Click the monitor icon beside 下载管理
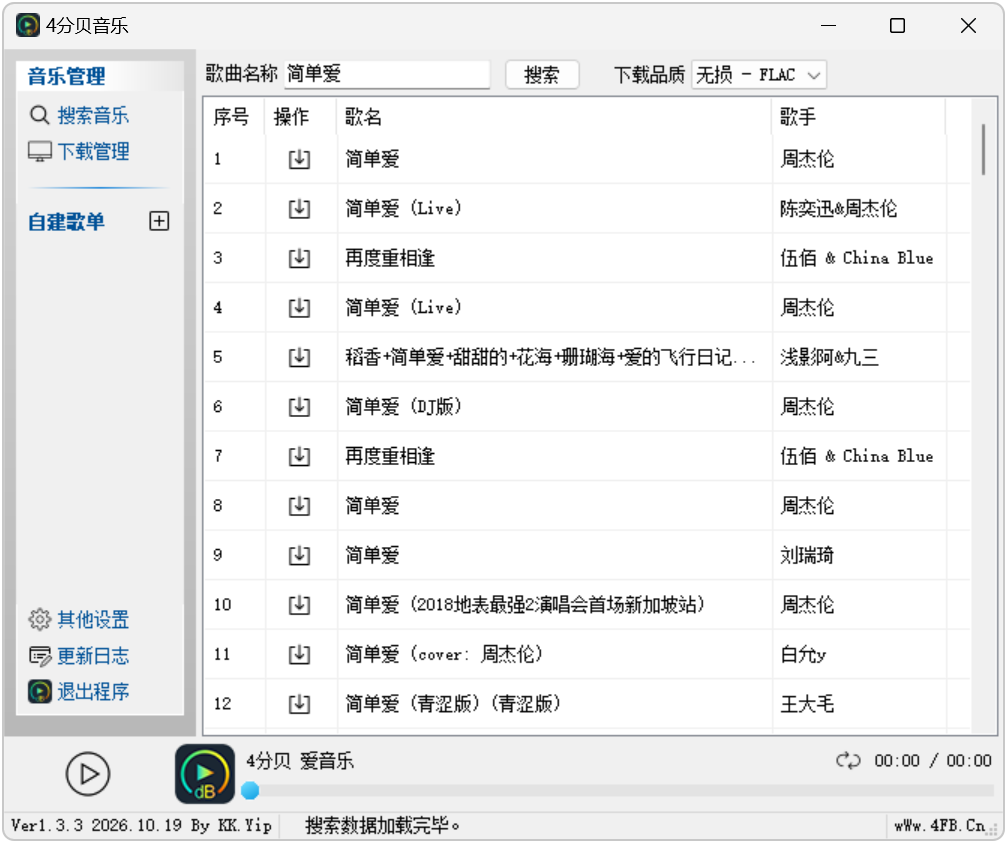Viewport: 1006px width, 843px height. pos(40,152)
